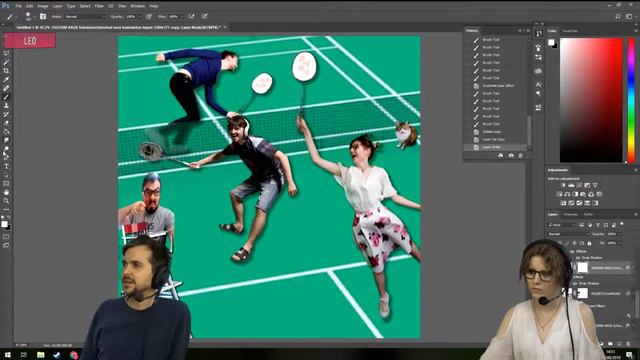
Task: Open the brush preset picker dropdown
Action: [35, 16]
